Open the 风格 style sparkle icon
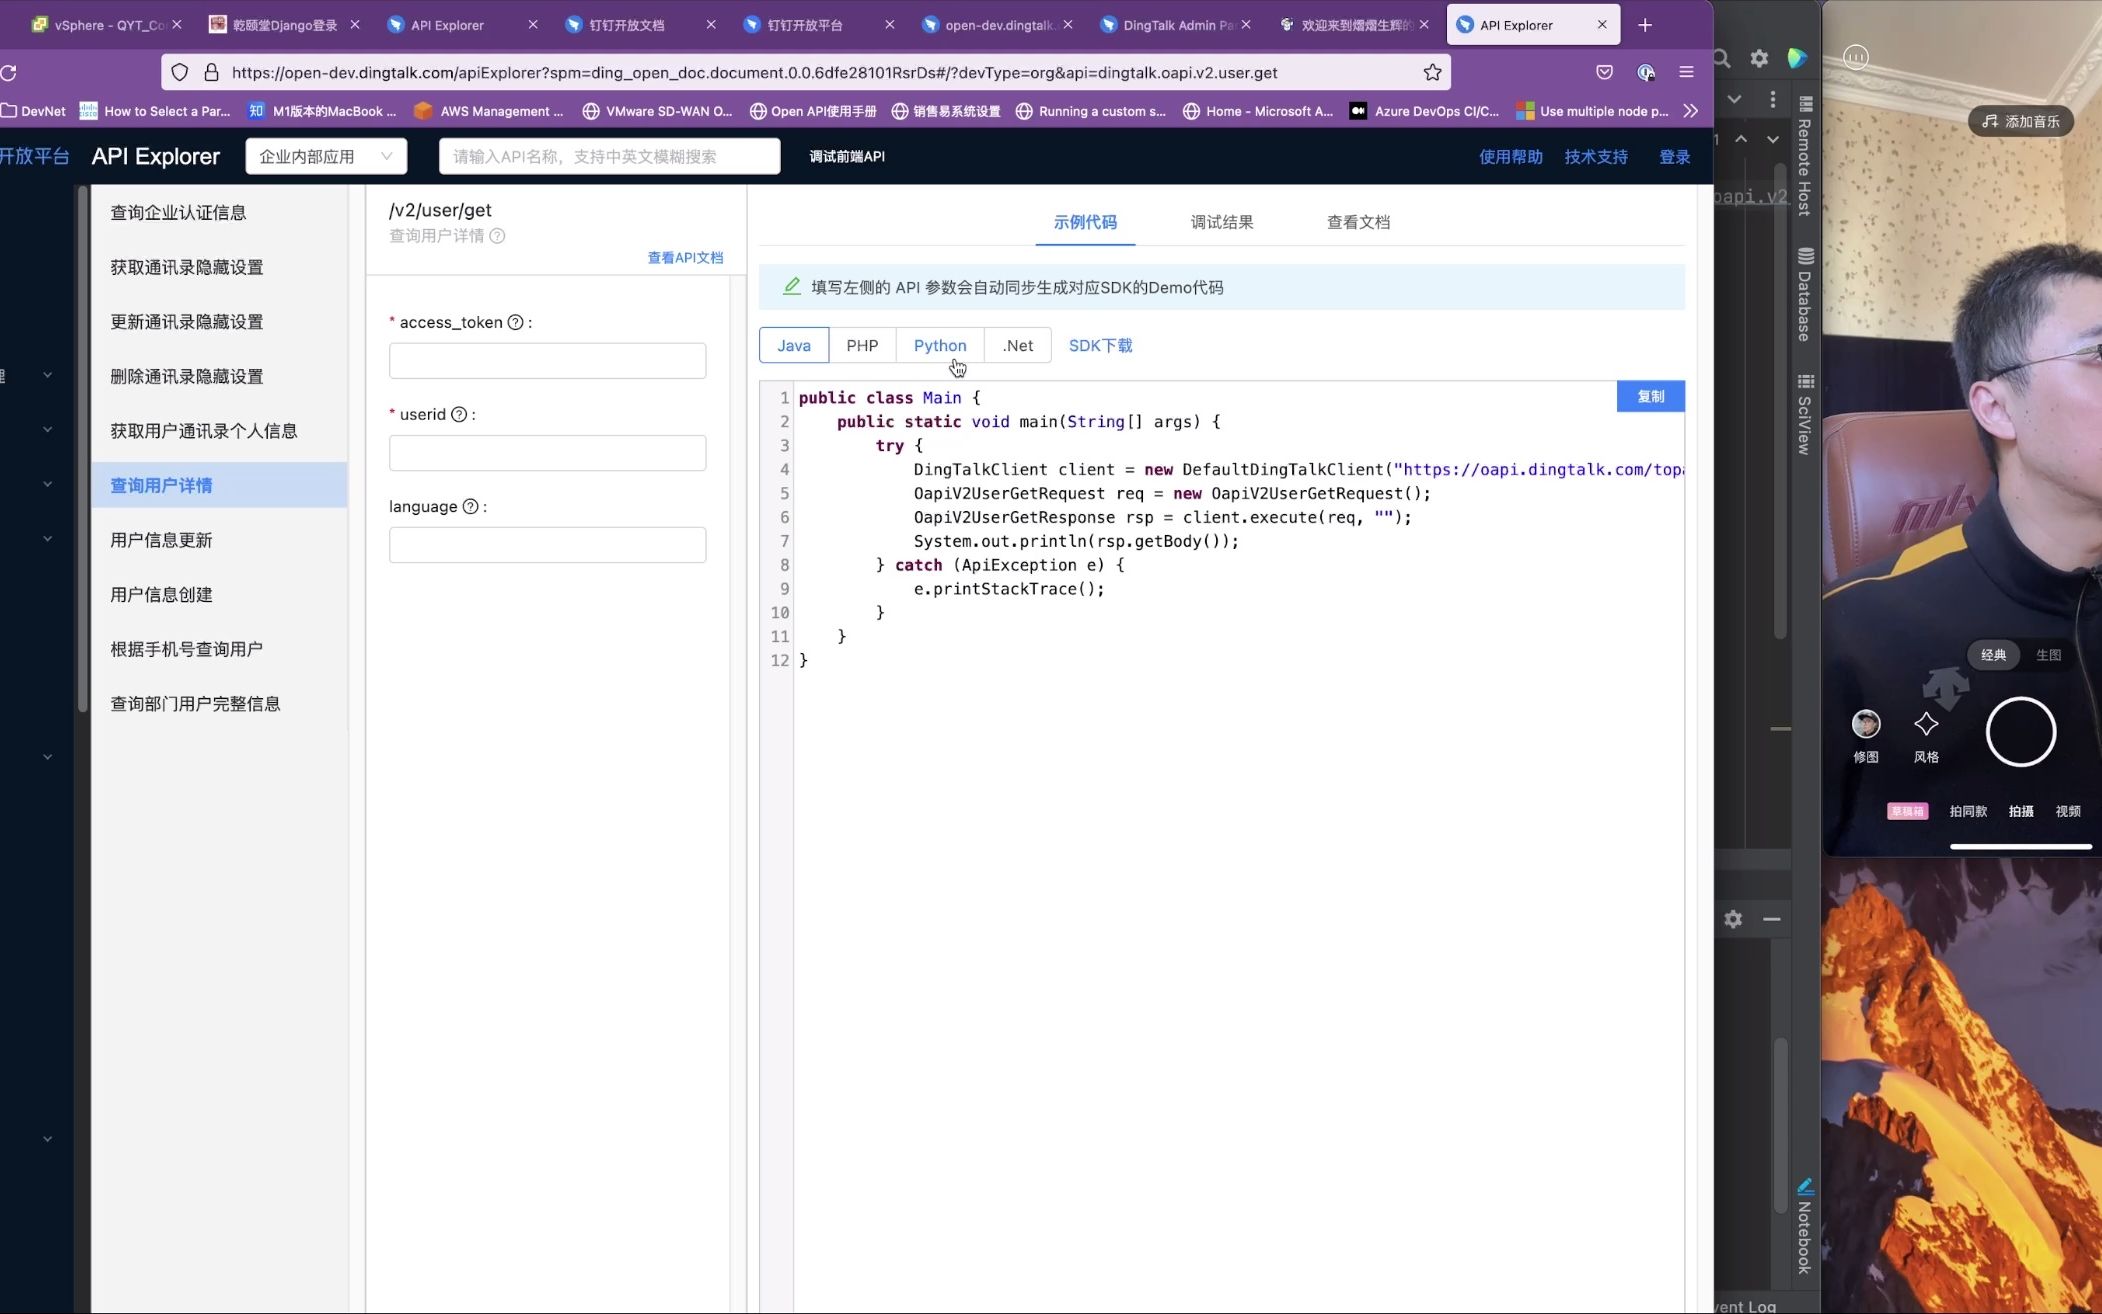The width and height of the screenshot is (2102, 1314). tap(1925, 724)
